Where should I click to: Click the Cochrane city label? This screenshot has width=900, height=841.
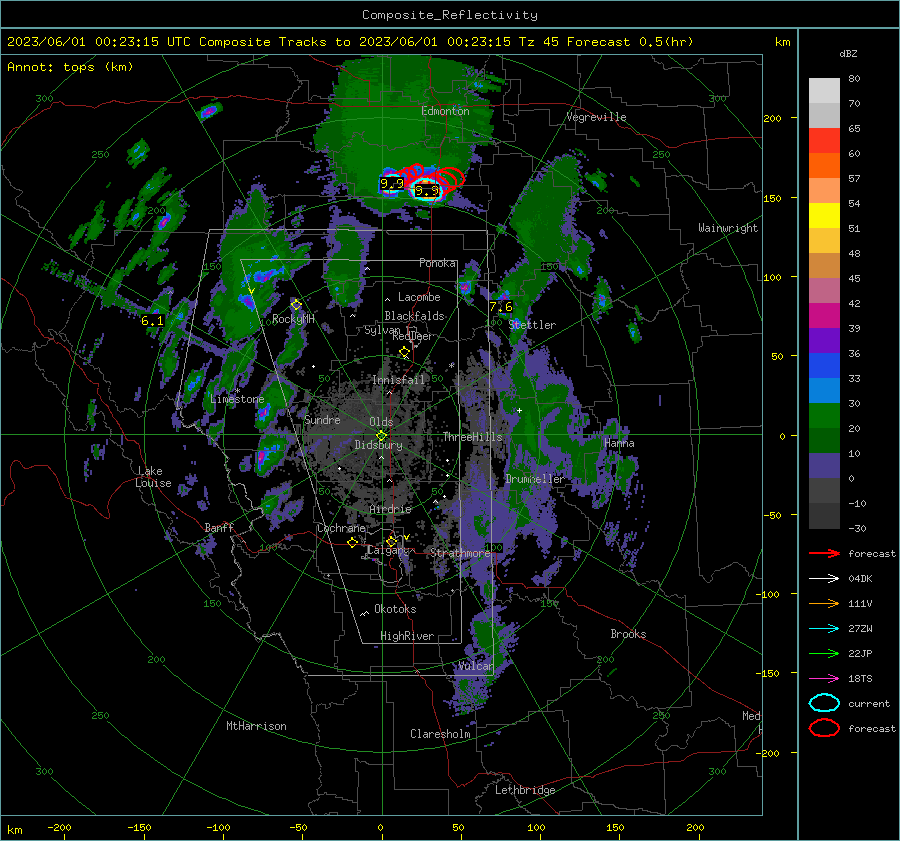point(341,528)
